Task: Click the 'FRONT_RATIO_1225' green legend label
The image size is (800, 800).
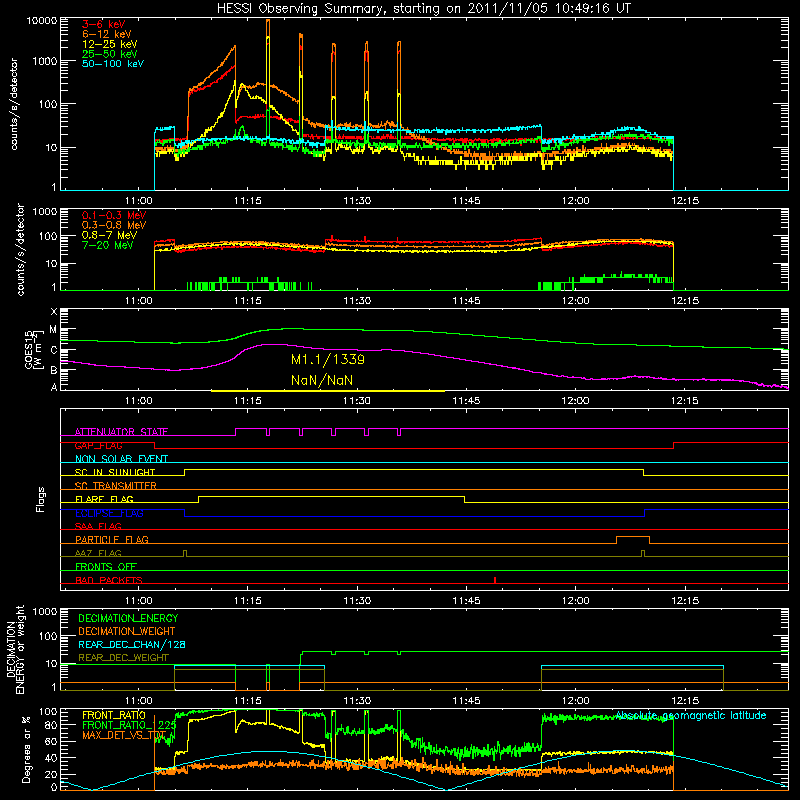Action: click(x=129, y=725)
